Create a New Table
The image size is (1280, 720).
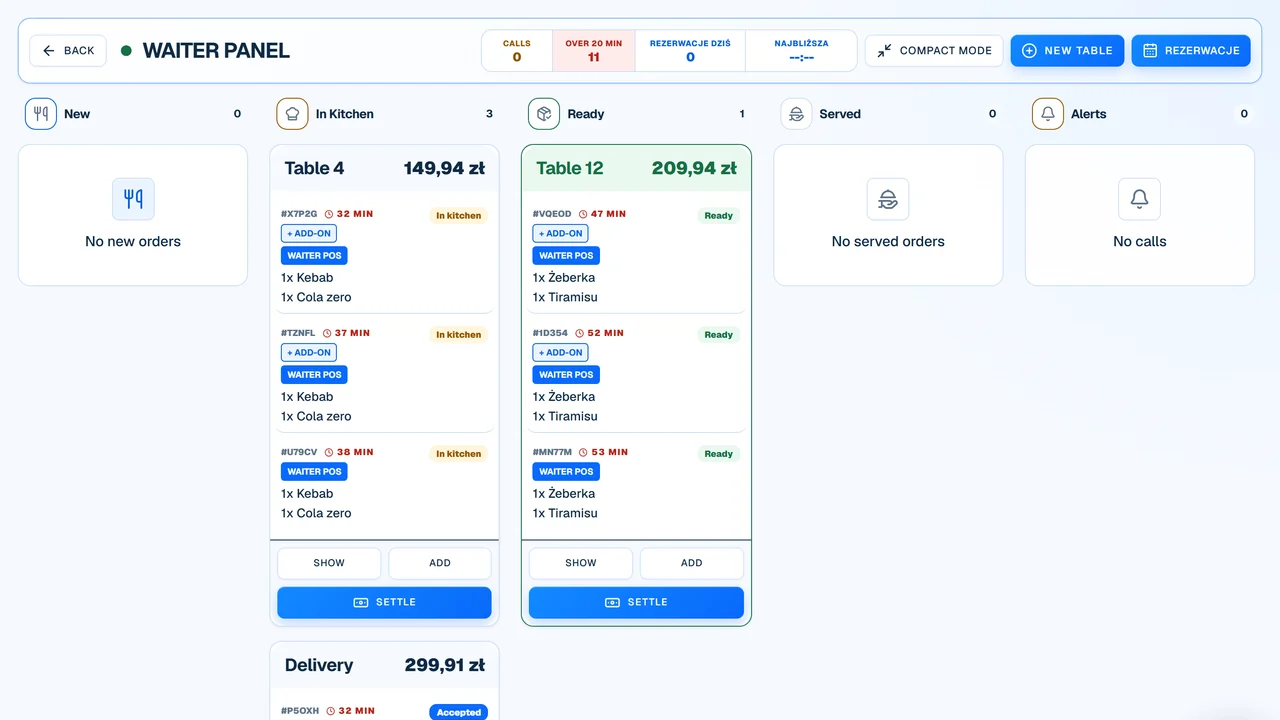(1067, 51)
